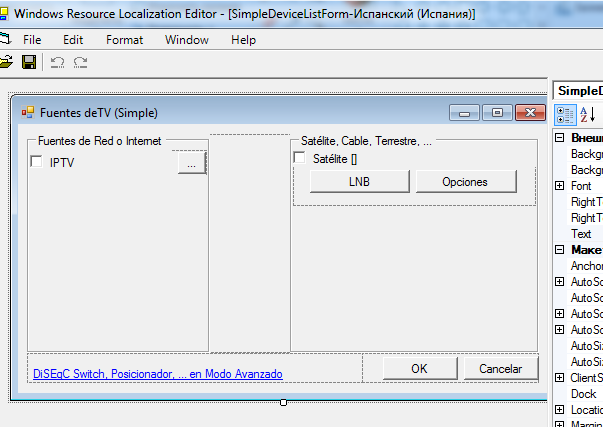Click the ellipsis button next to IPTV
Screen dimensions: 603x427
[191, 163]
